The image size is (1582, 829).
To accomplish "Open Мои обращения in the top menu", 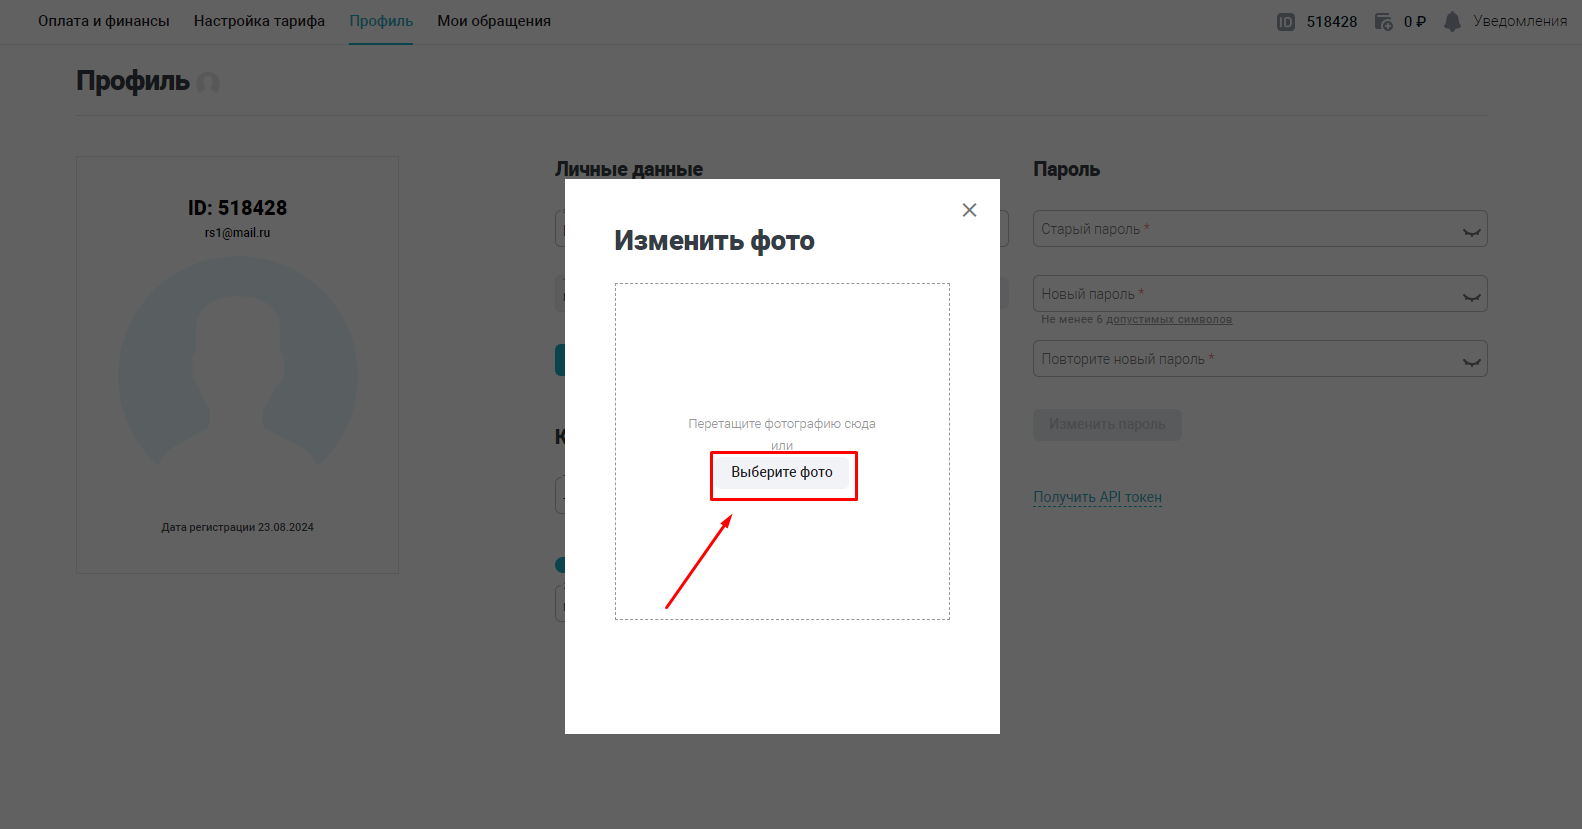I will point(494,21).
